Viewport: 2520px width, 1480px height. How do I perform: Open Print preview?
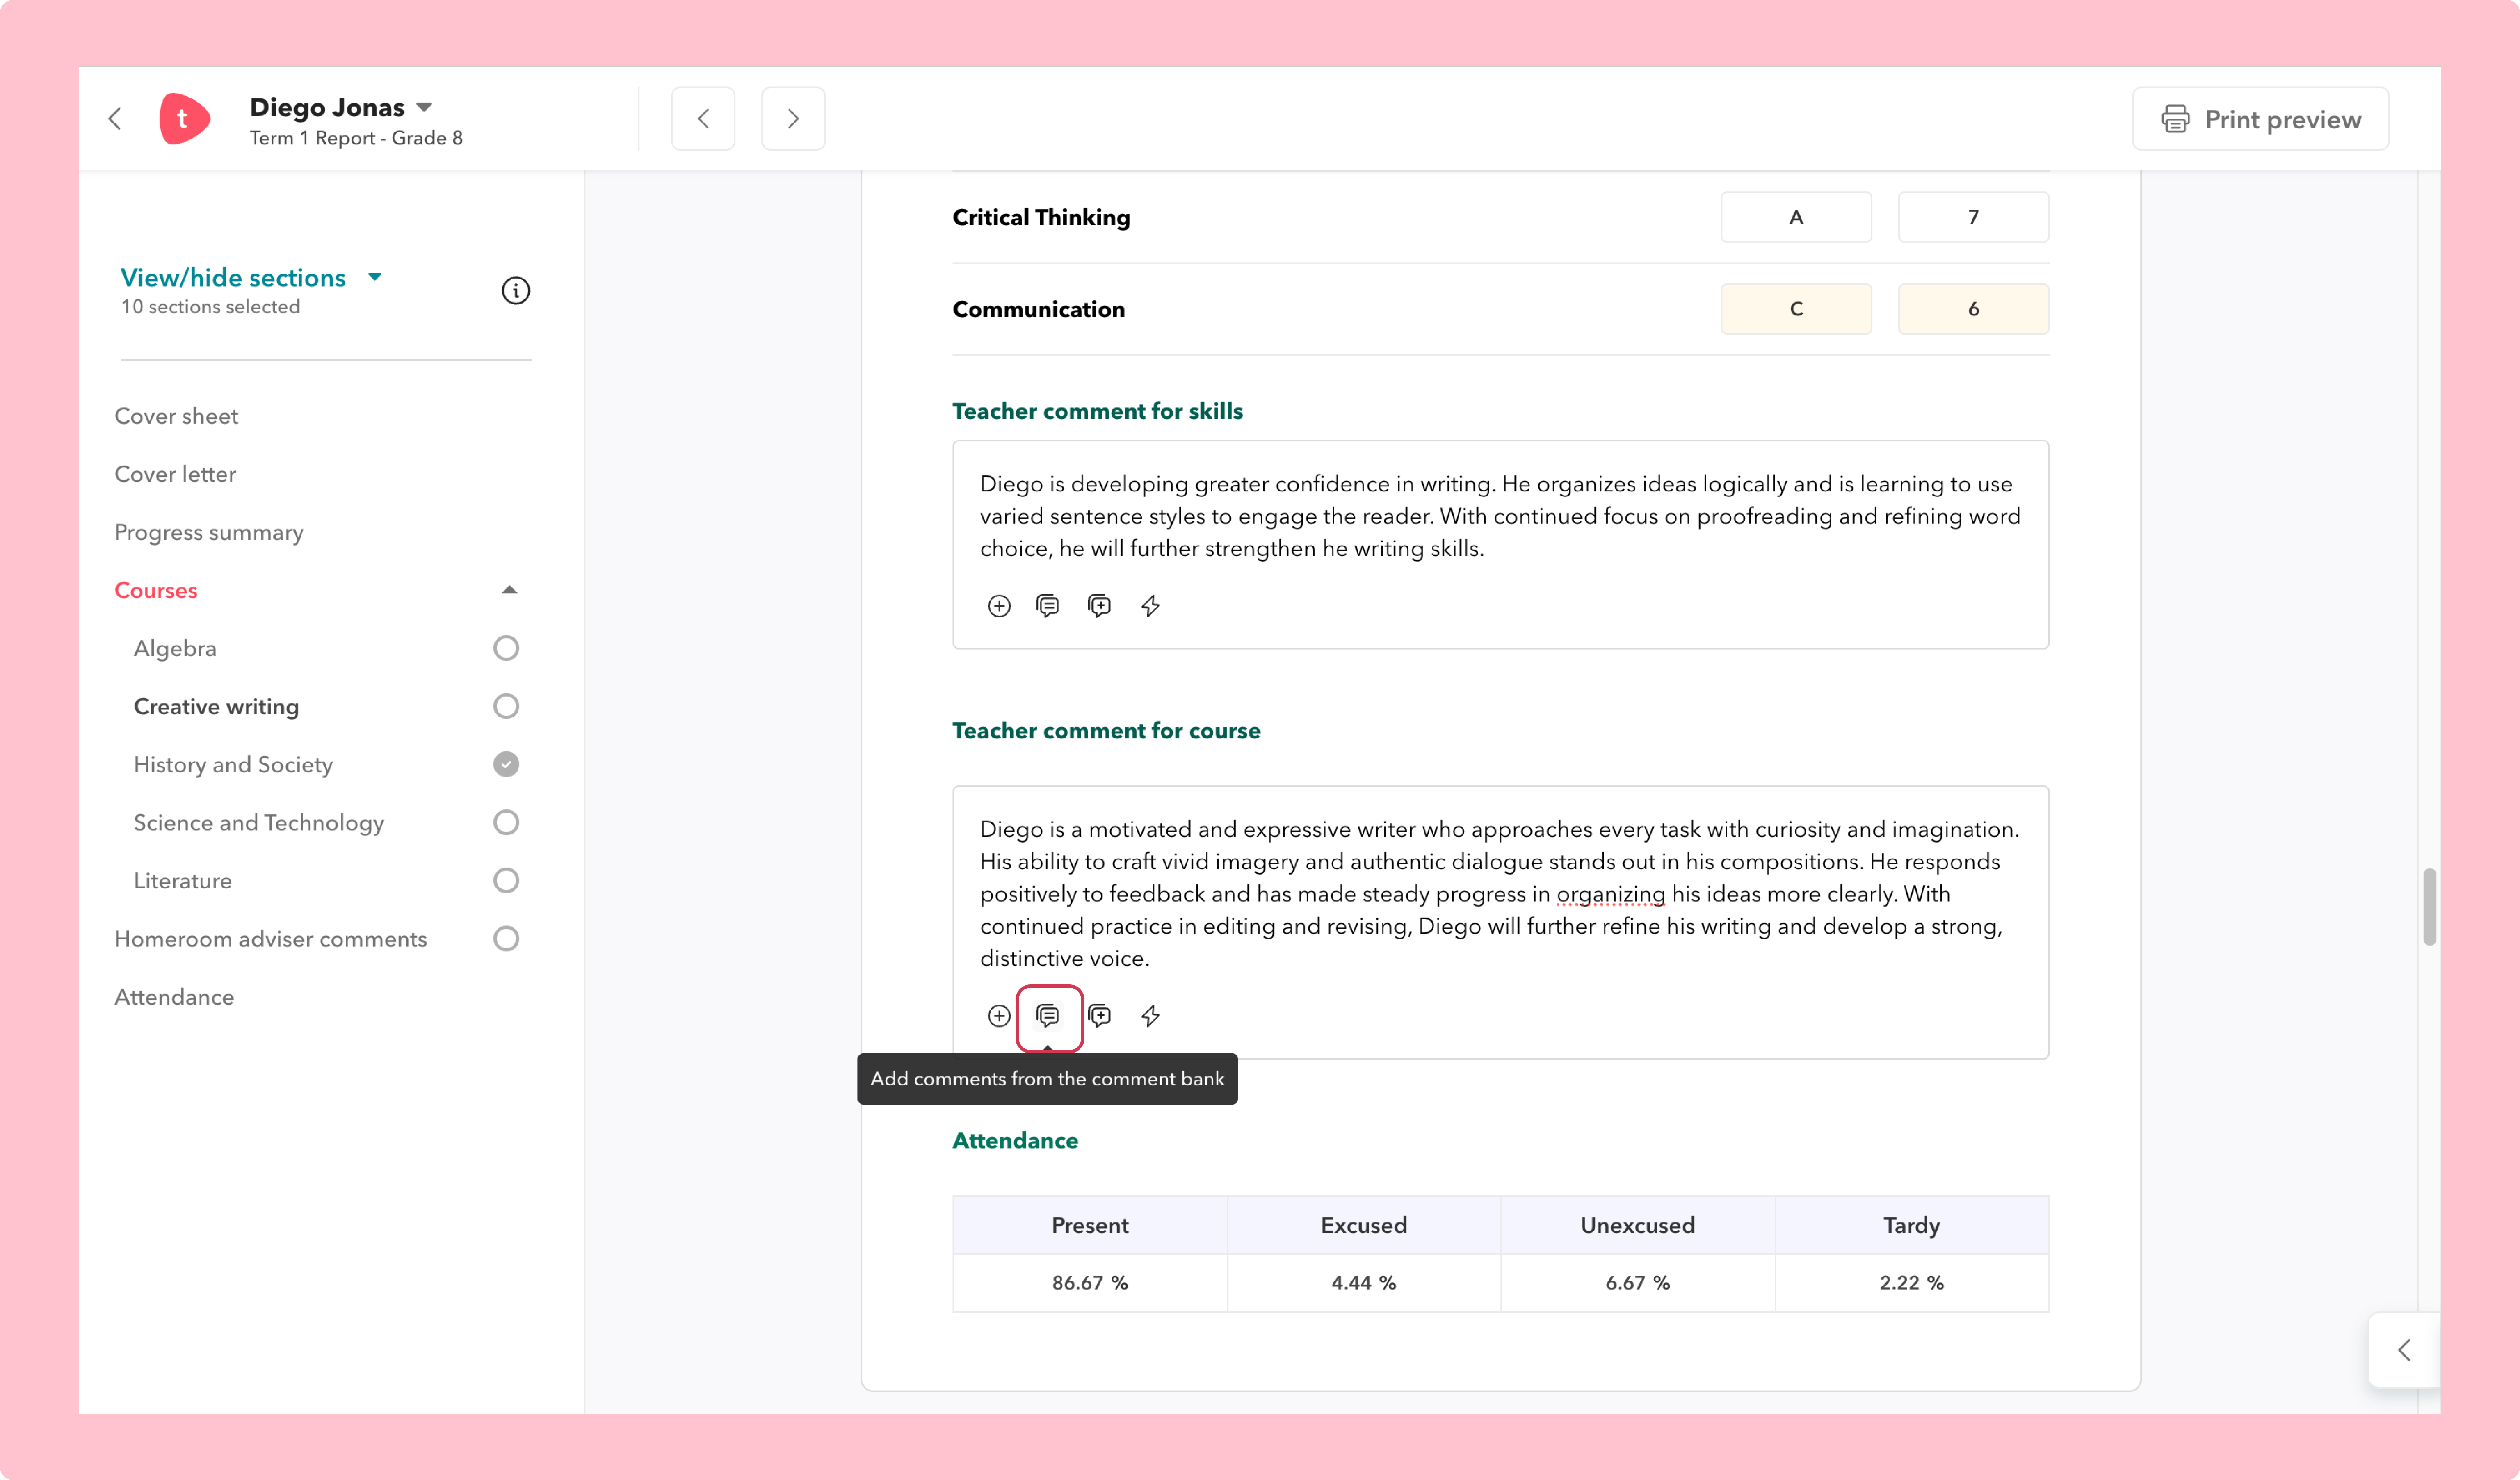point(2260,119)
